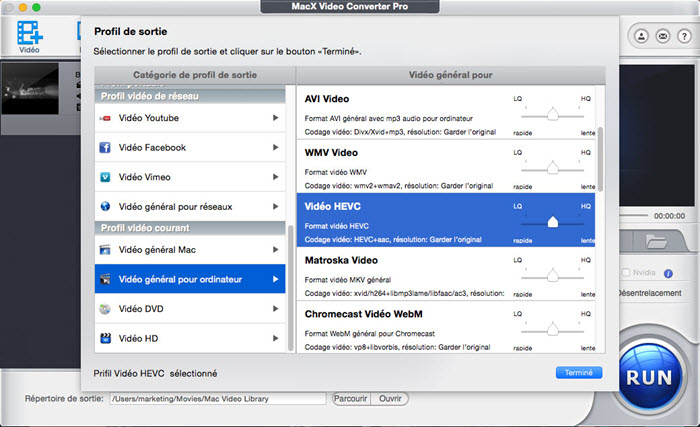Click the YouTube icon in the profile list
The image size is (700, 427).
click(x=104, y=118)
